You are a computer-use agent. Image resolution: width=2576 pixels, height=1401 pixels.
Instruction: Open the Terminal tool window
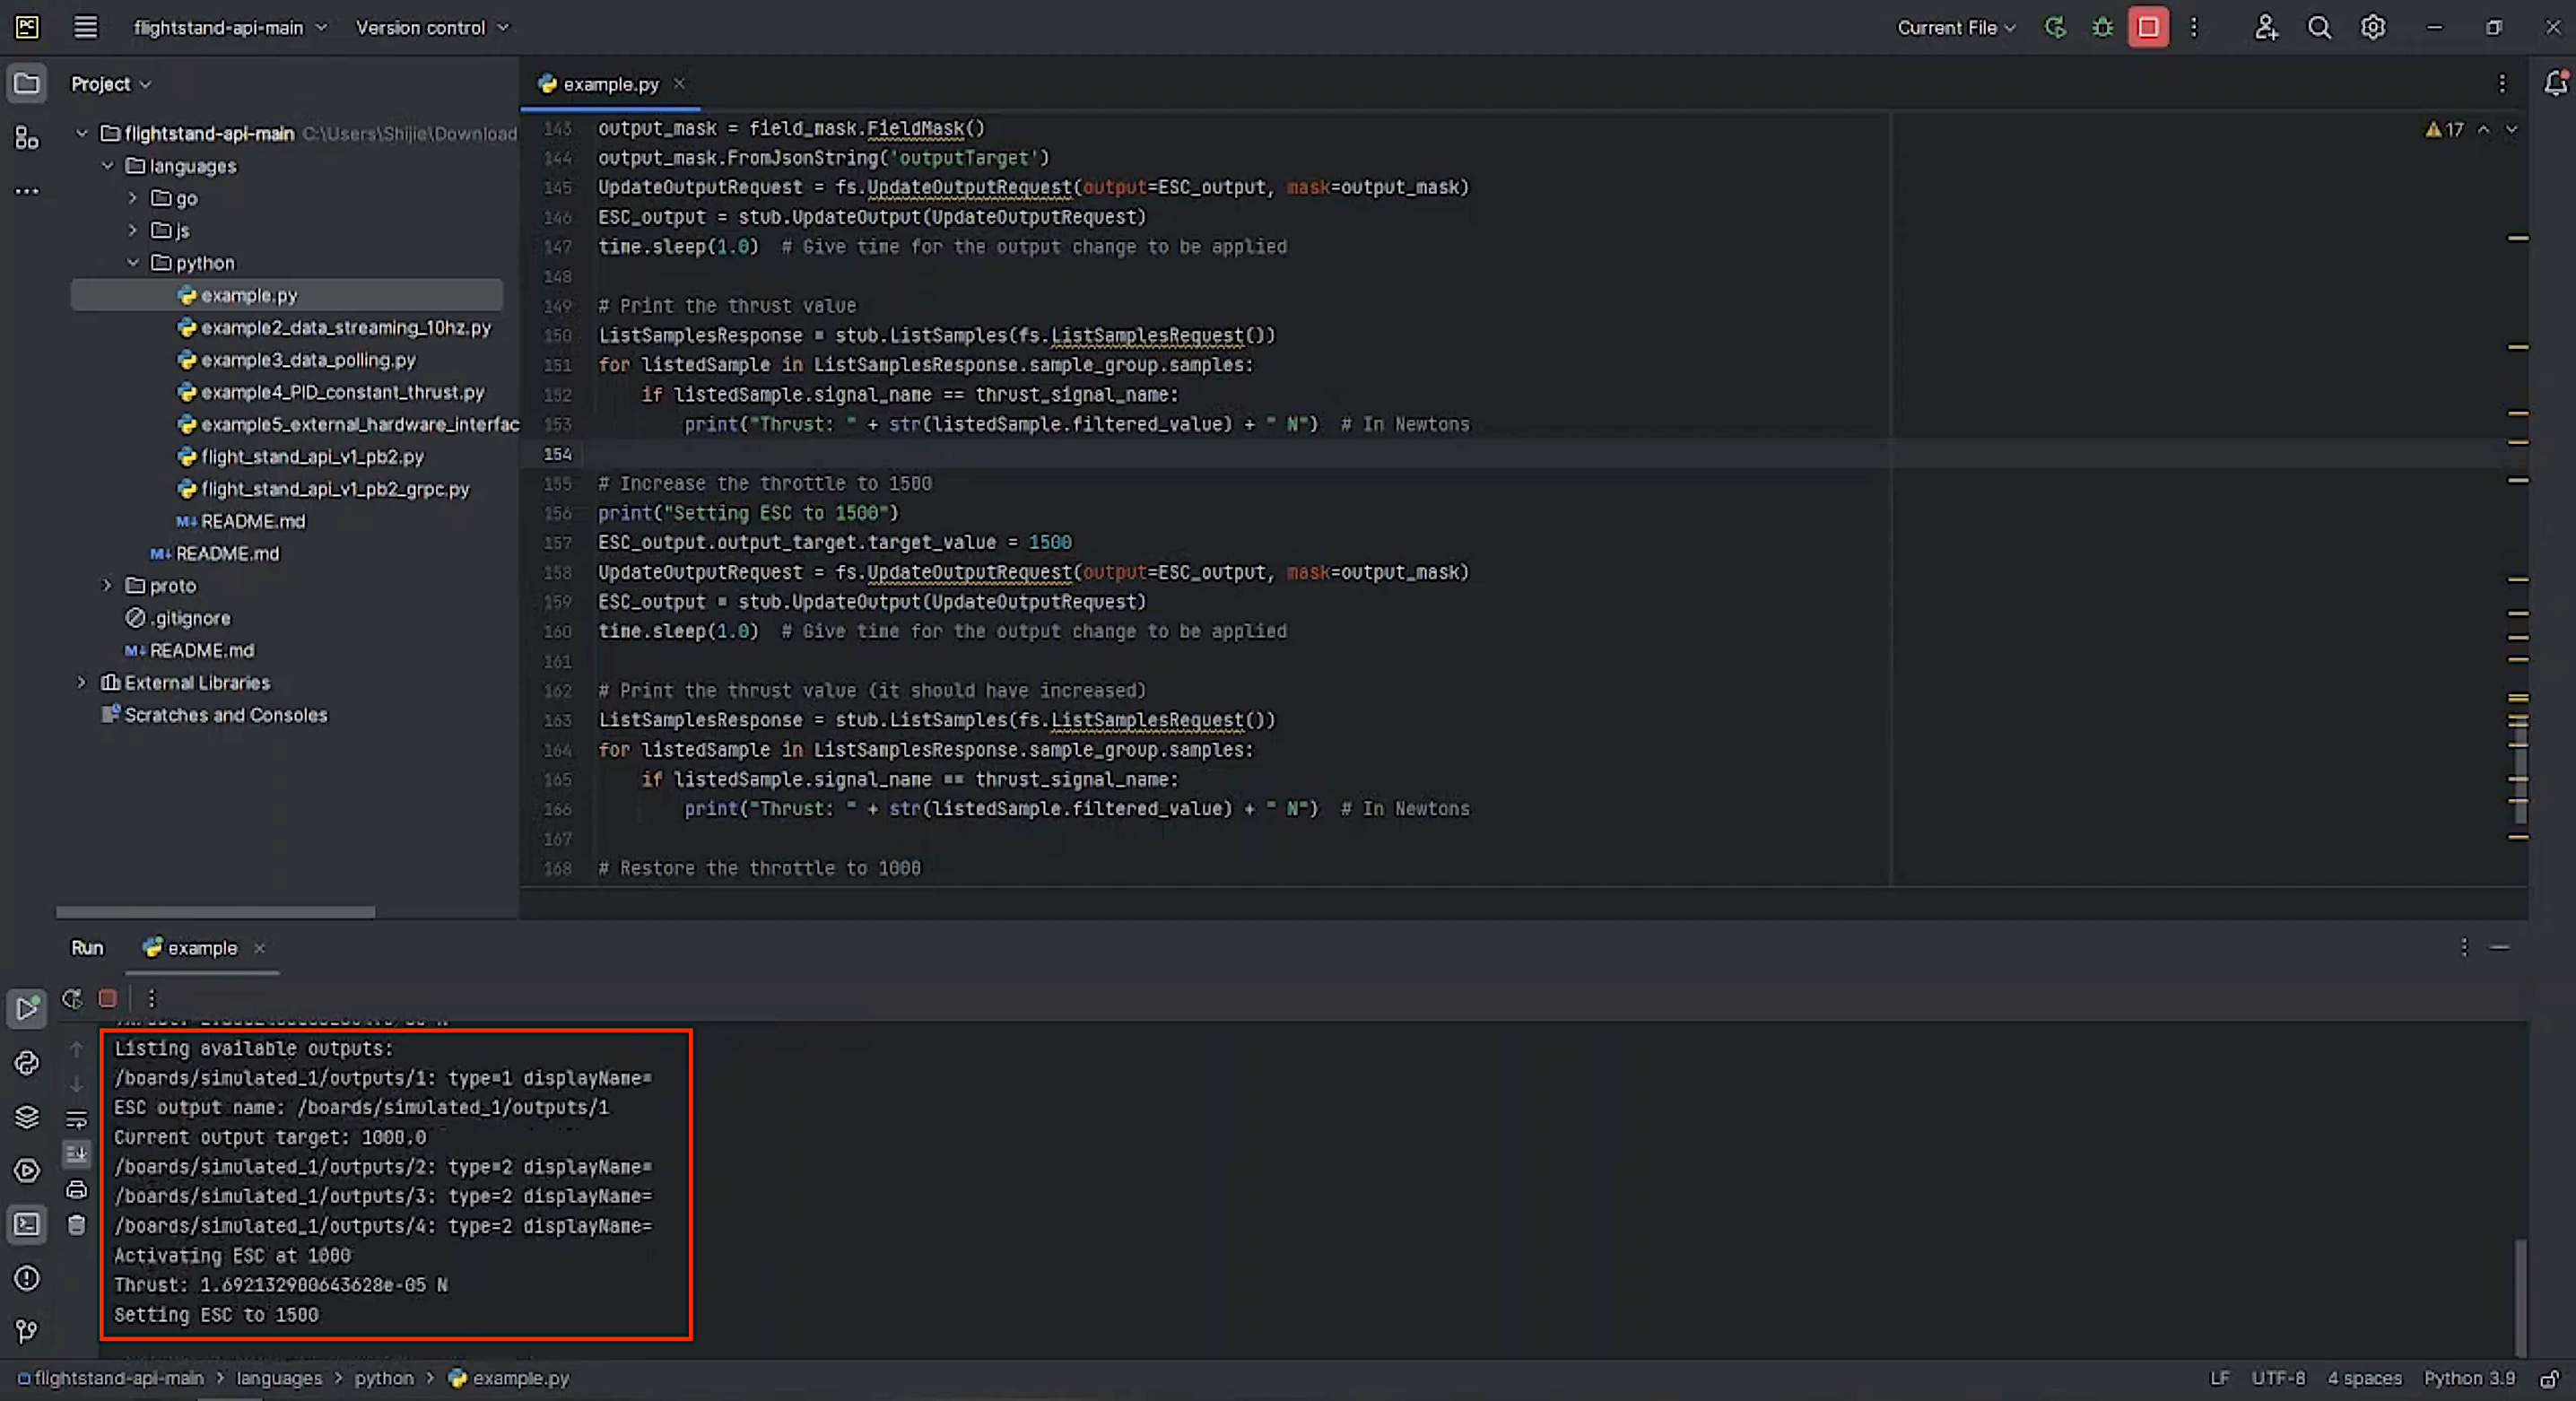pyautogui.click(x=27, y=1223)
